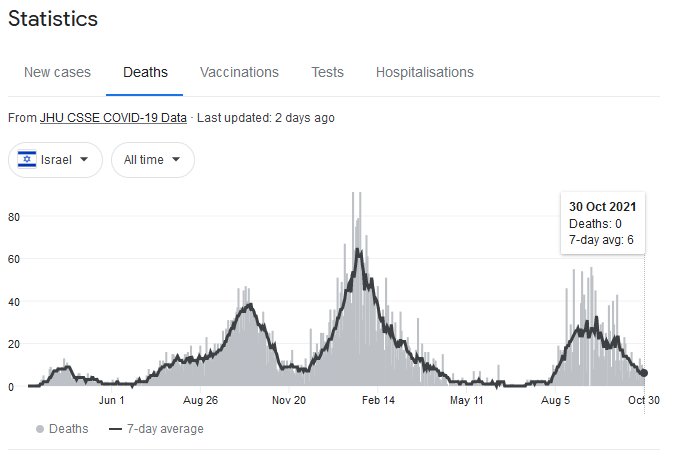Click the Deaths legend label
Image resolution: width=694 pixels, height=464 pixels.
pos(69,429)
